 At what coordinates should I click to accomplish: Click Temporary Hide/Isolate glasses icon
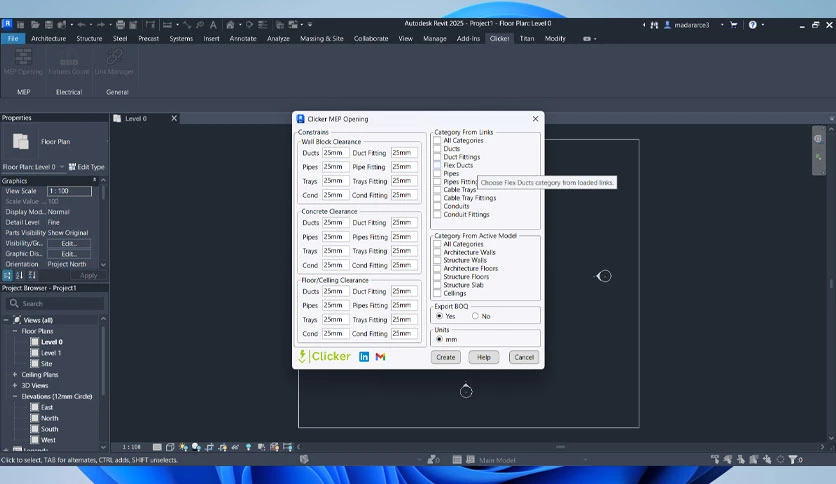click(235, 447)
